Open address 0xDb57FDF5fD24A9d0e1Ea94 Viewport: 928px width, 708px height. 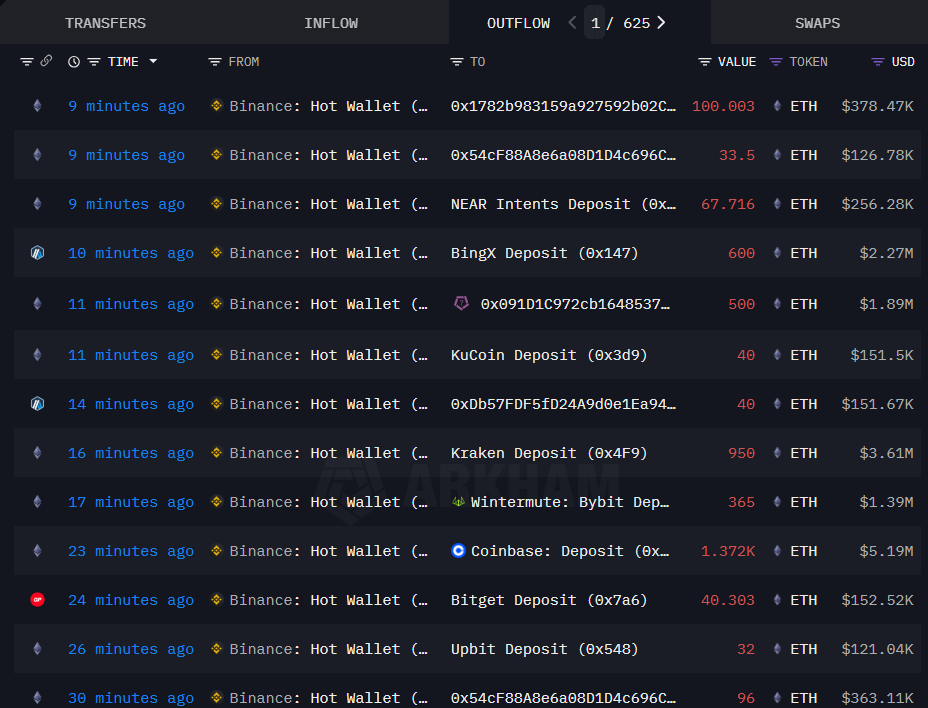pos(563,404)
